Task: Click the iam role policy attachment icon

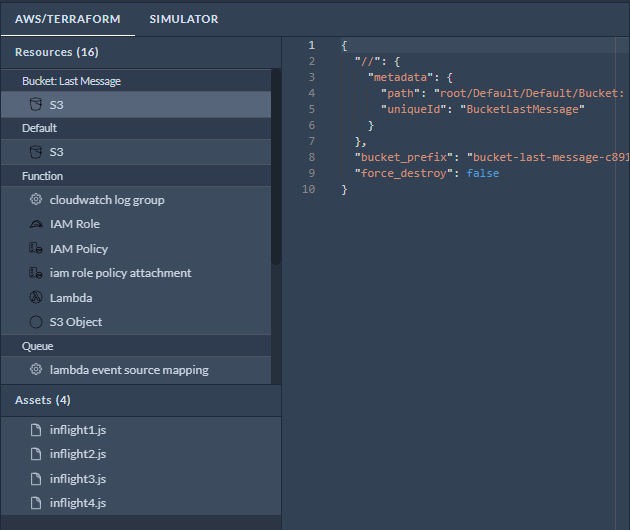Action: point(36,273)
